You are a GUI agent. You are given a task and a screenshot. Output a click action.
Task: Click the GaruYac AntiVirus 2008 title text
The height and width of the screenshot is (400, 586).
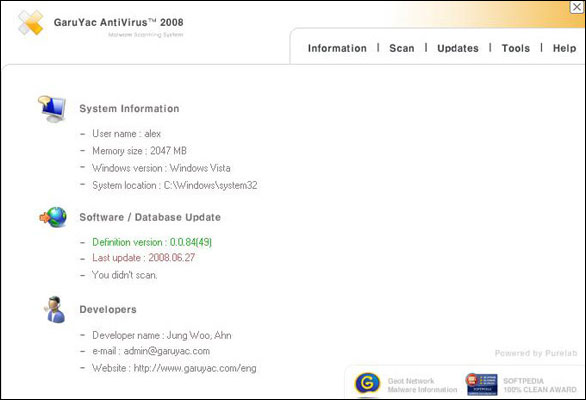click(118, 22)
